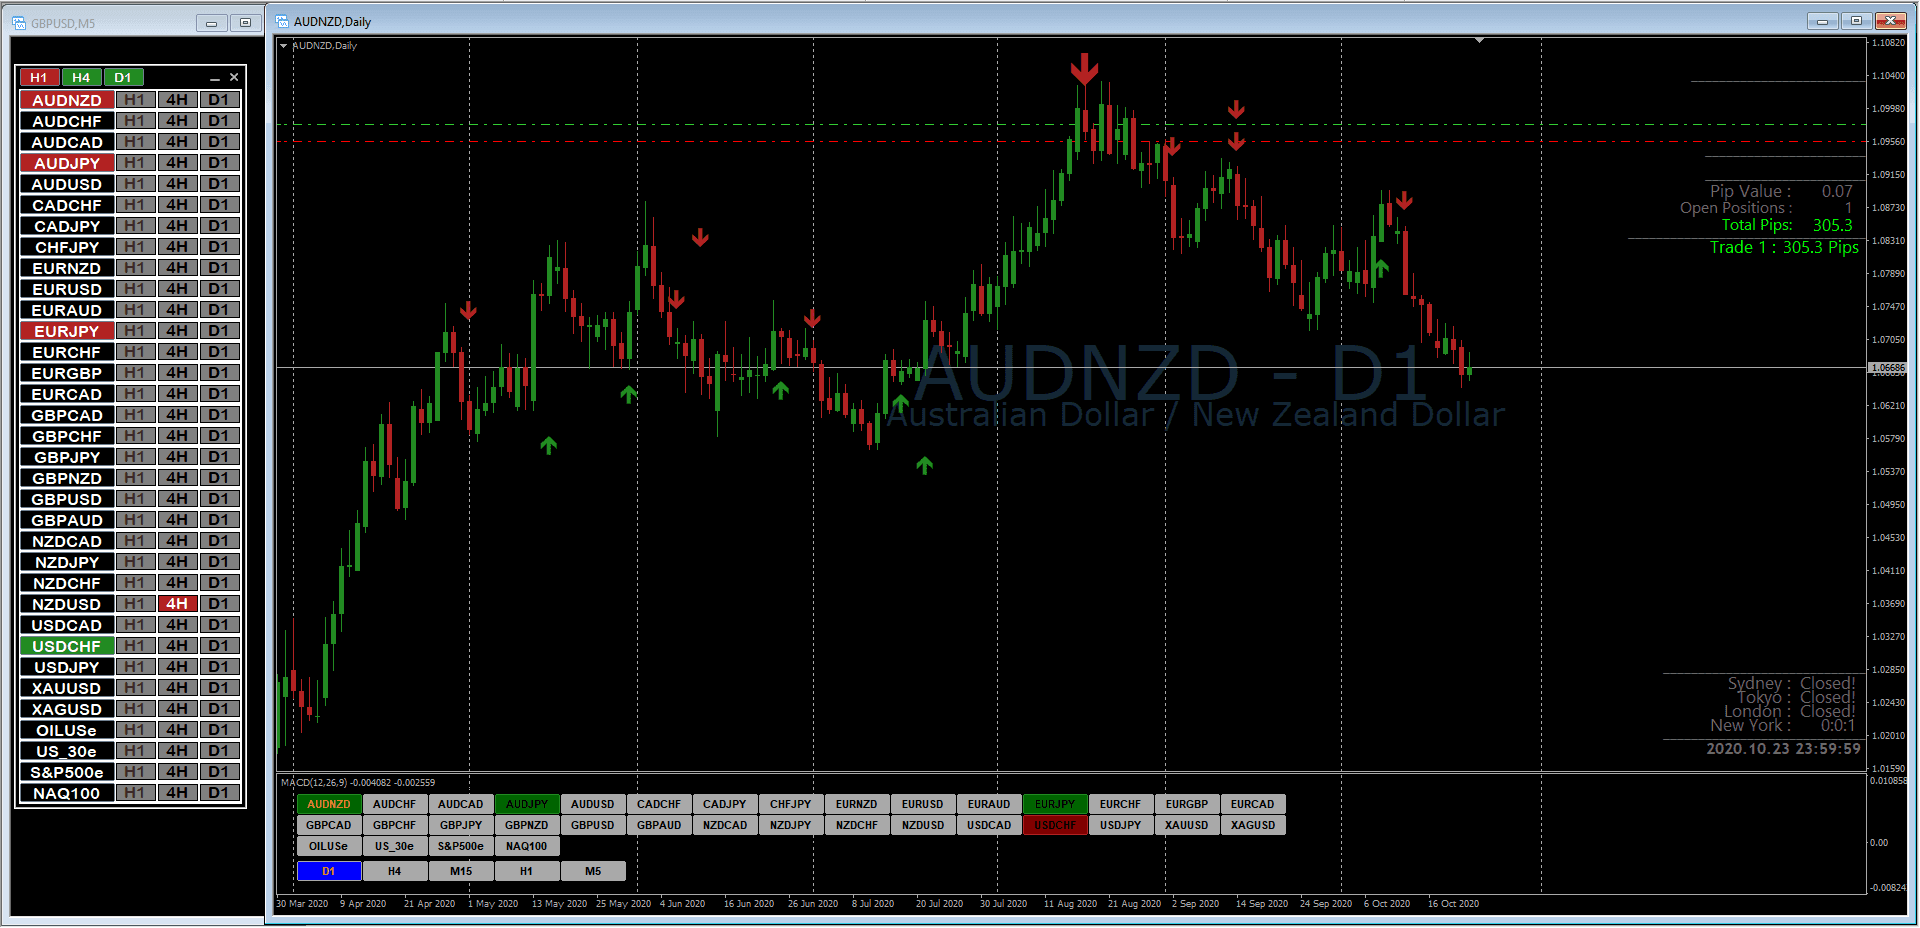Viewport: 1920px width, 928px height.
Task: Click the large red sell arrow at chart peak
Action: tap(1084, 69)
